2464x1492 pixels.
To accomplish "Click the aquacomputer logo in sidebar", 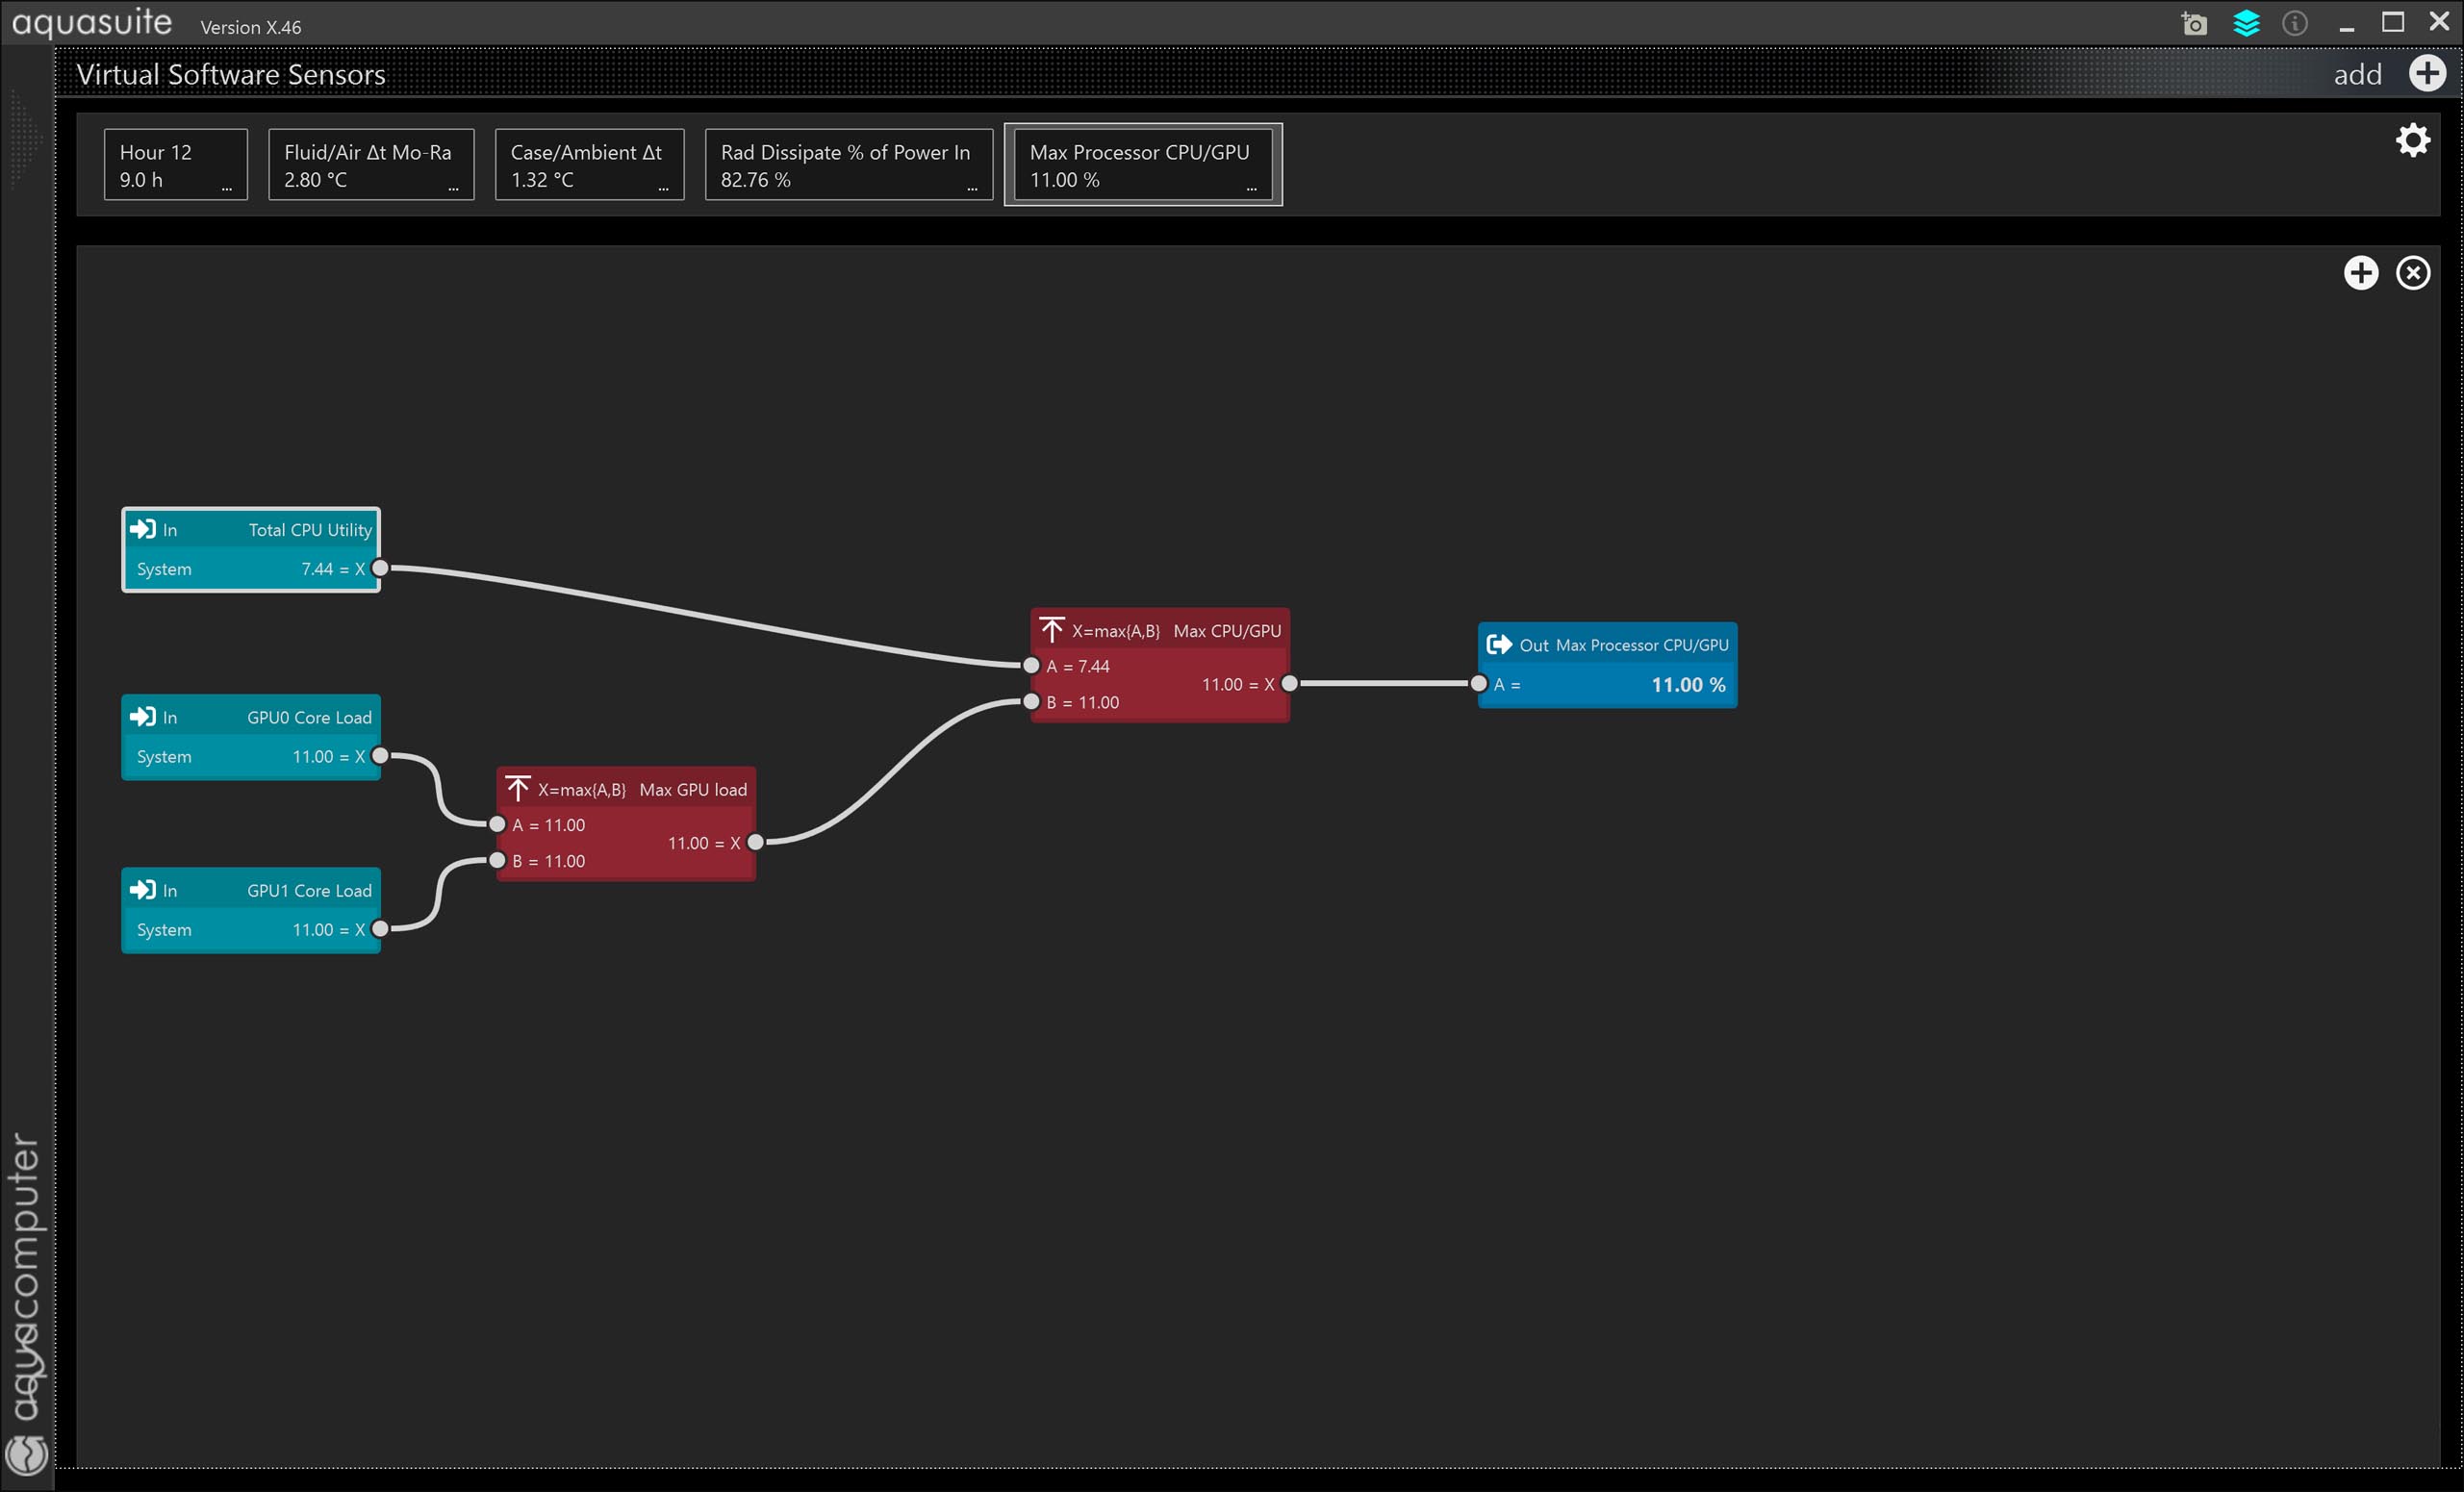I will pos(27,1454).
